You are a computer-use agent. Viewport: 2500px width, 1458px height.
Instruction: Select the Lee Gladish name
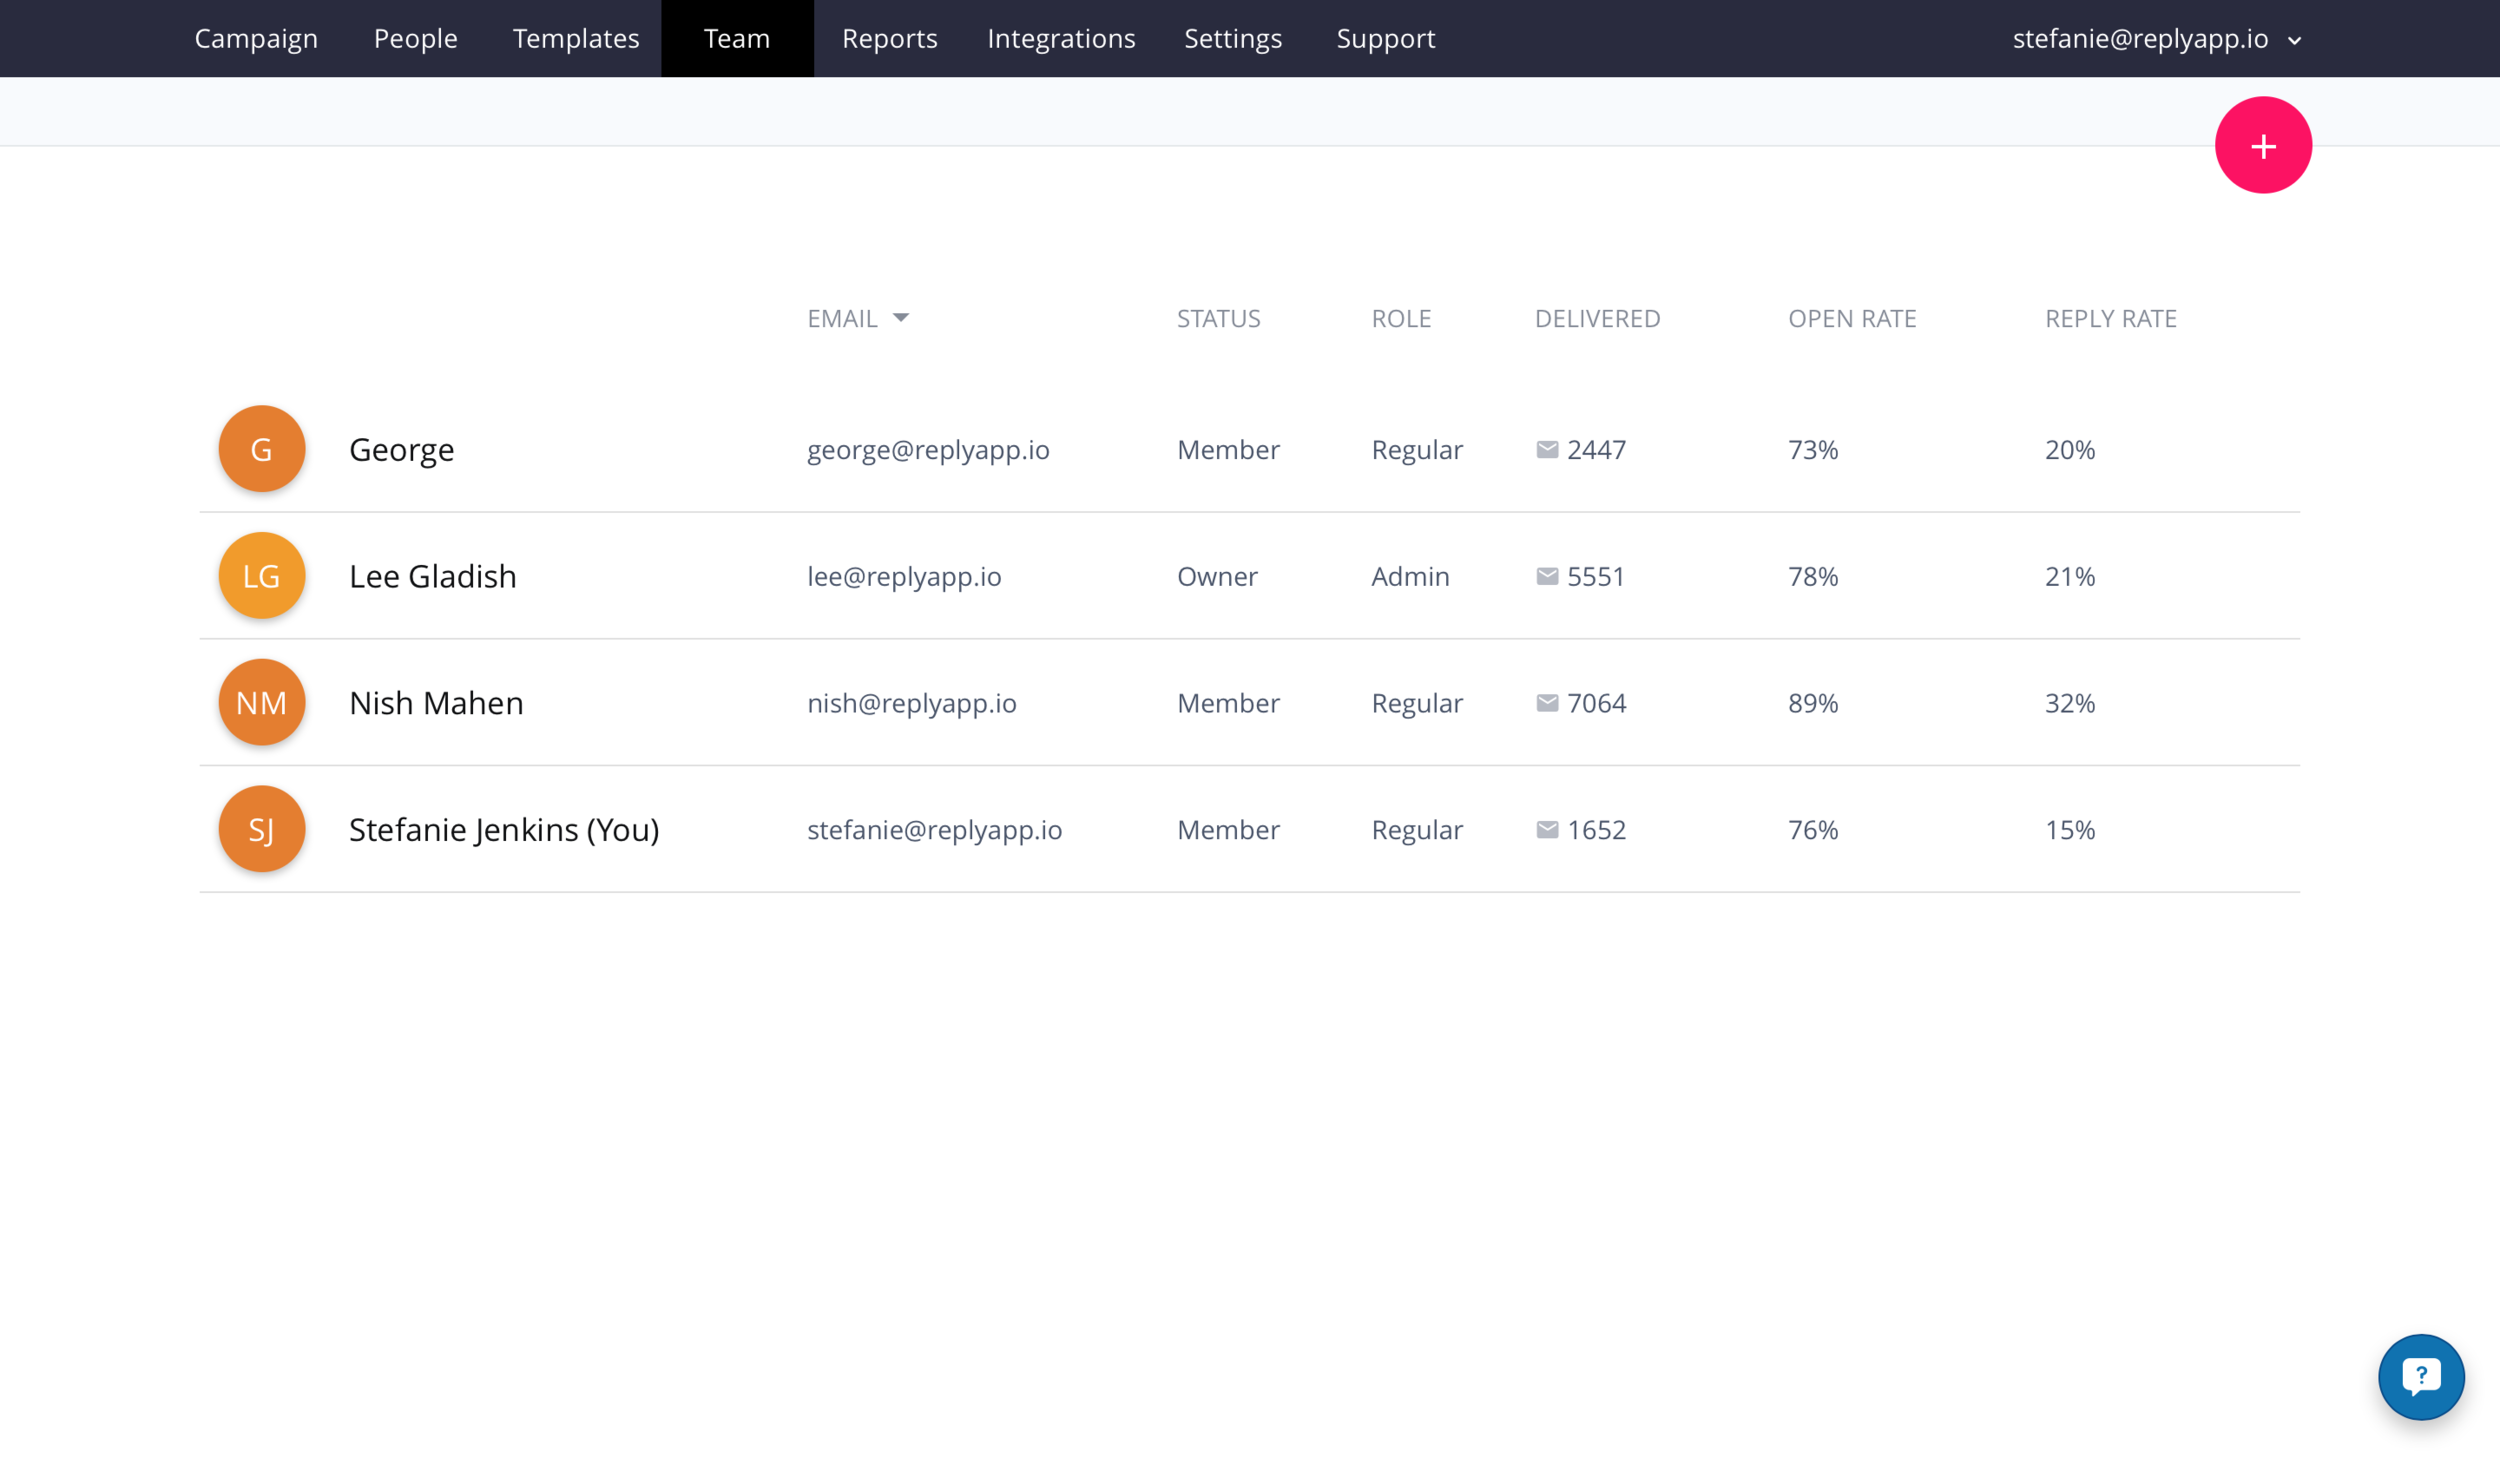click(433, 577)
